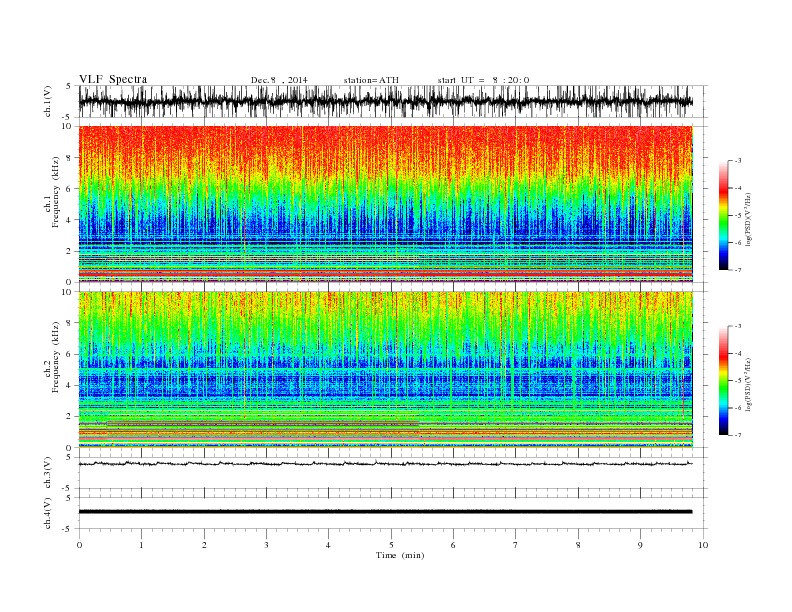The image size is (792, 612).
Task: Click the "station=ATH" label
Action: tap(371, 80)
